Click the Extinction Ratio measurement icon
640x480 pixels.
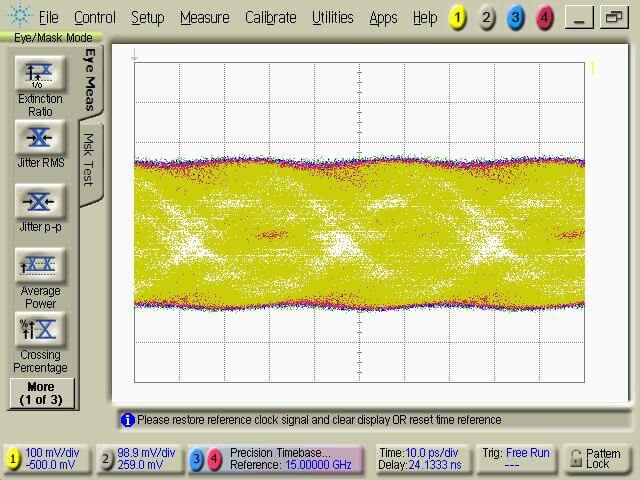40,73
